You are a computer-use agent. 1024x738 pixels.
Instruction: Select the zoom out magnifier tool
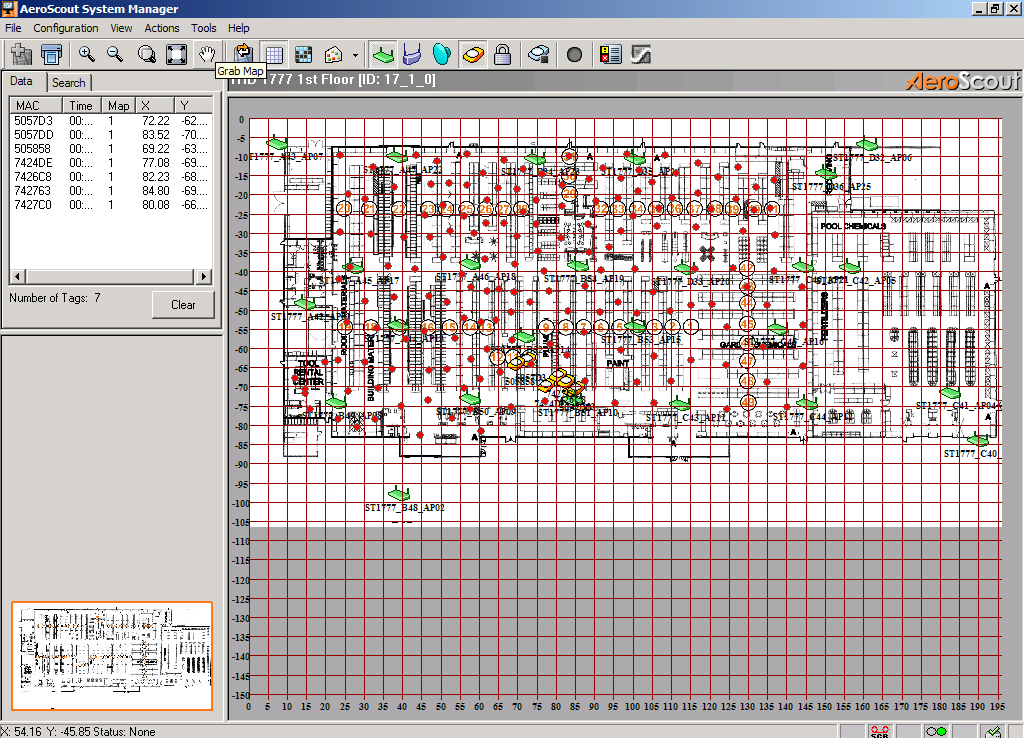[116, 54]
